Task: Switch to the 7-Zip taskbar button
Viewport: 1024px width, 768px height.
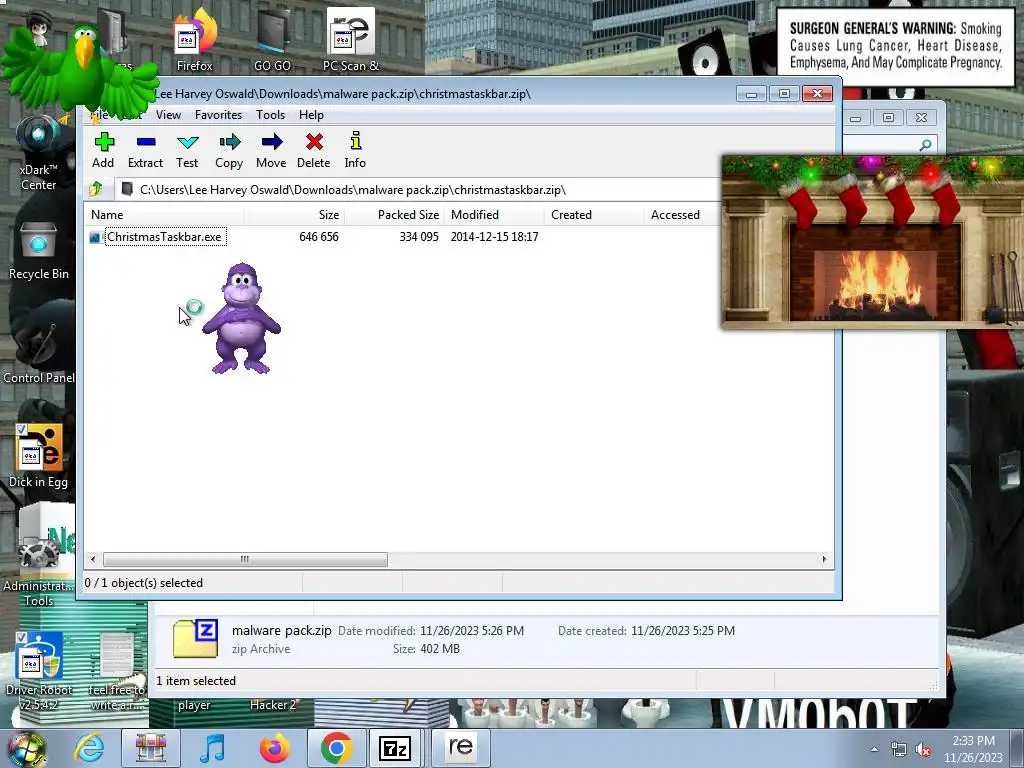Action: click(x=396, y=748)
